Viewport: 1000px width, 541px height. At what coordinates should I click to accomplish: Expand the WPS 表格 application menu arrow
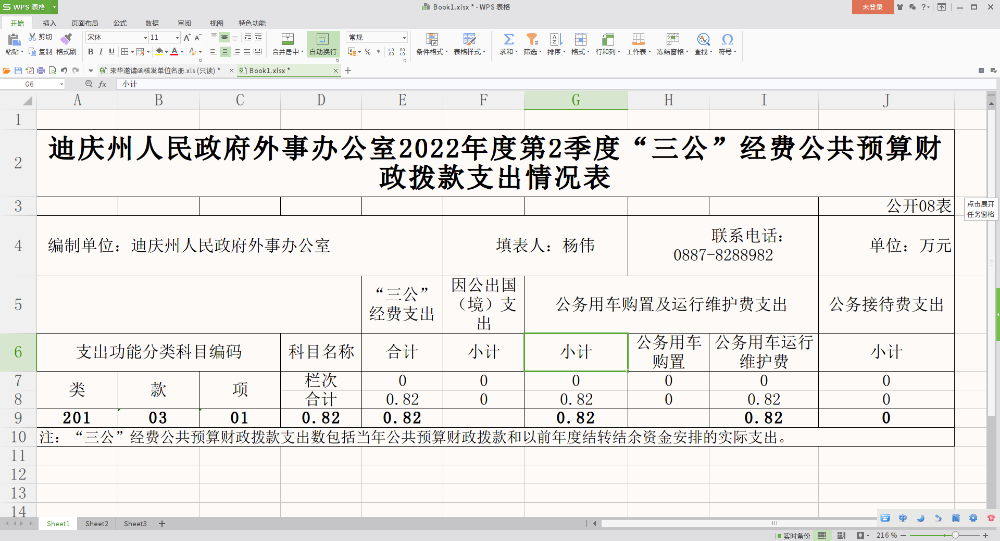point(54,7)
